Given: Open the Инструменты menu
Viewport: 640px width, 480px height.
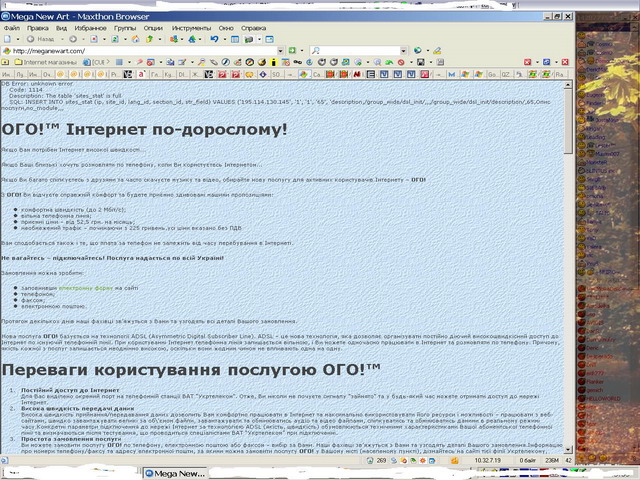Looking at the screenshot, I should pyautogui.click(x=191, y=28).
